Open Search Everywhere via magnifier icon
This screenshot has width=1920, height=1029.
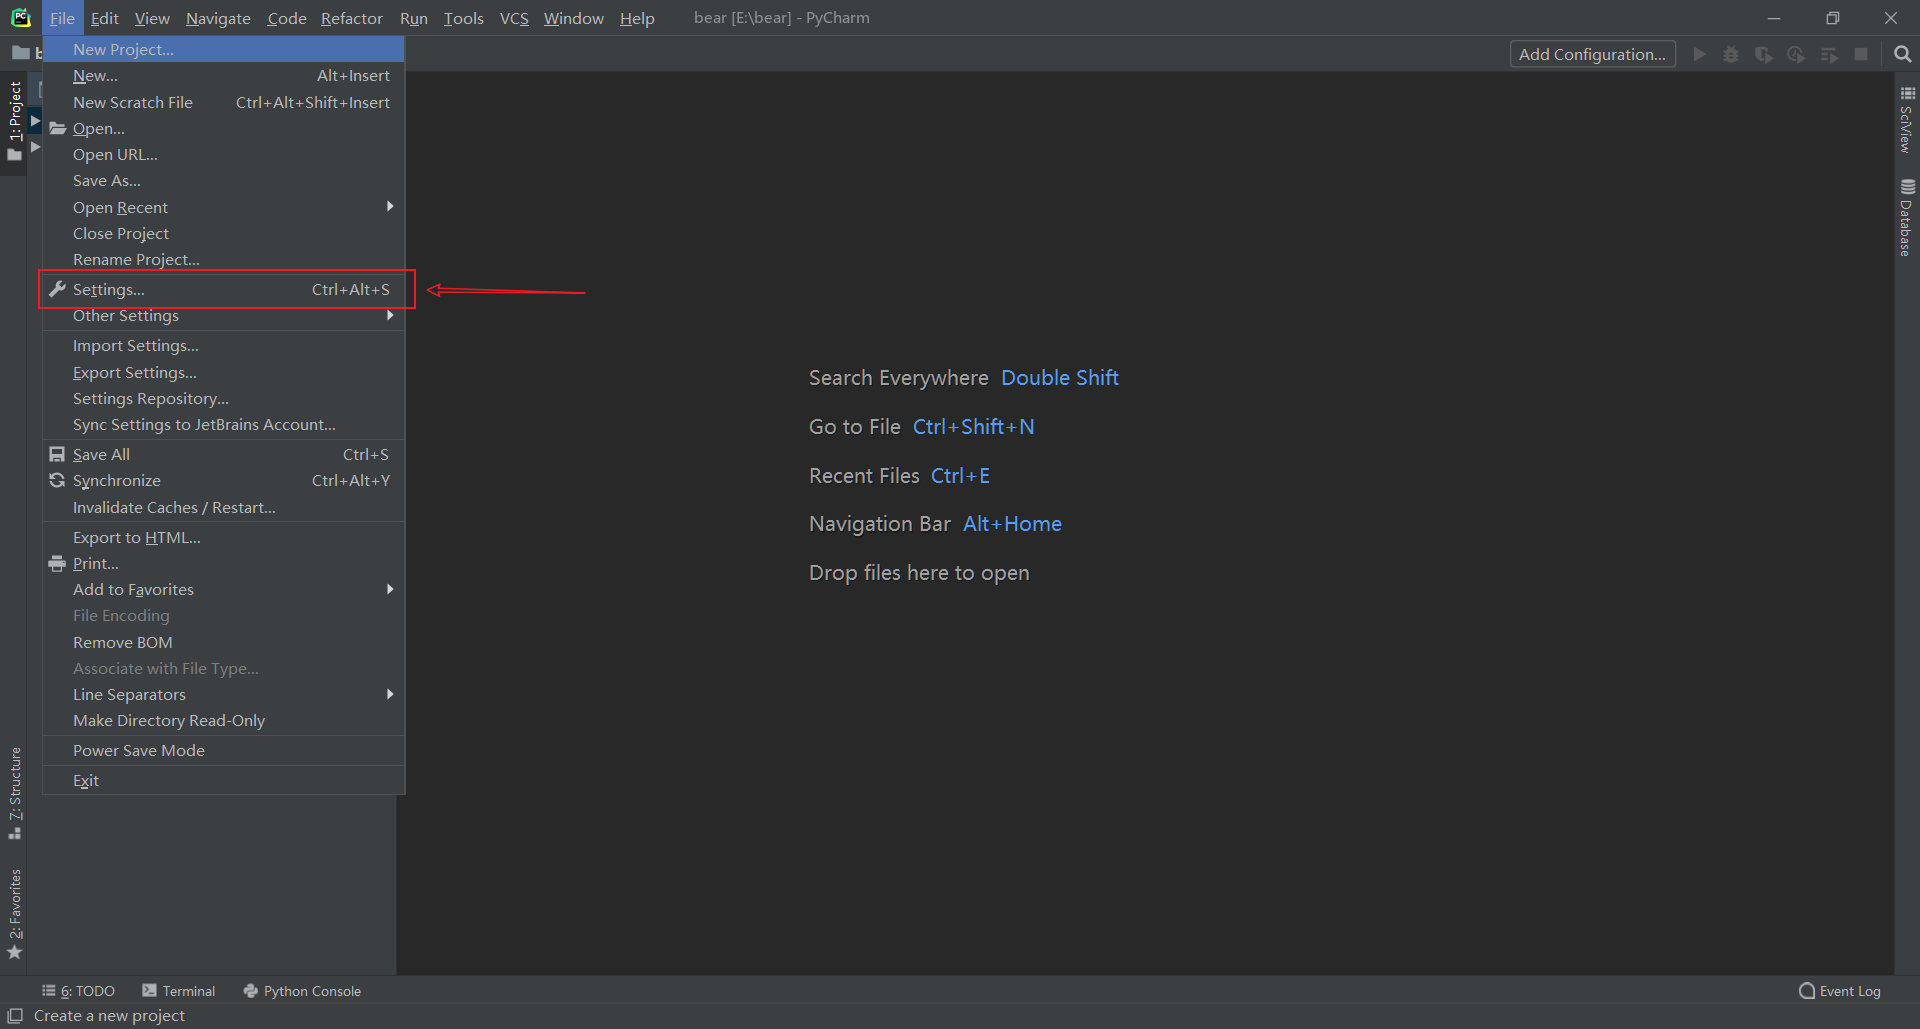pos(1903,54)
